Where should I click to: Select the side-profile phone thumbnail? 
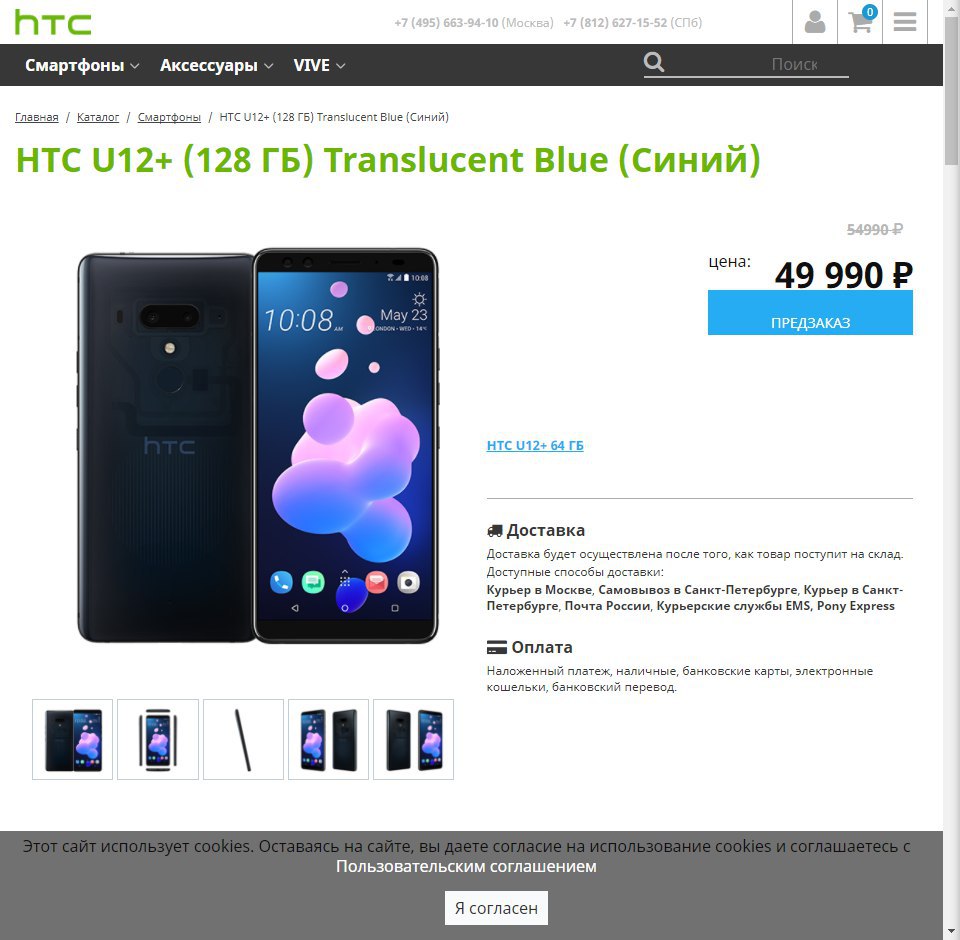pos(243,739)
